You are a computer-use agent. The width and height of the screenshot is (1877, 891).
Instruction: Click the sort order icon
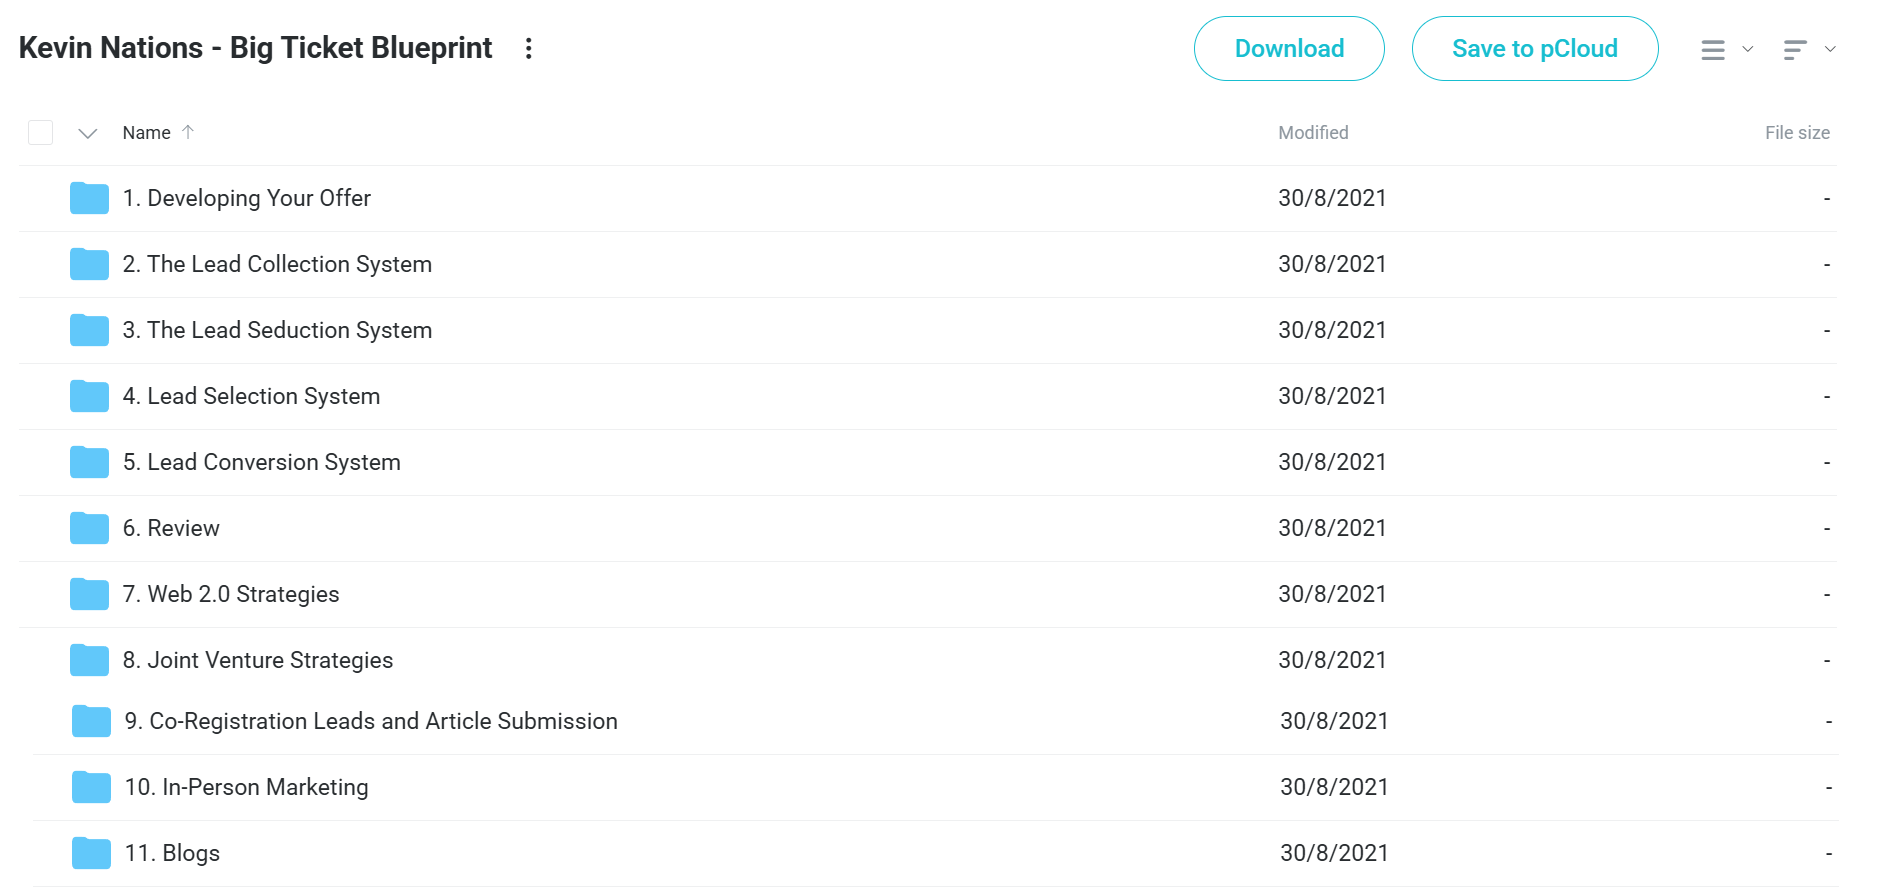pyautogui.click(x=1795, y=49)
